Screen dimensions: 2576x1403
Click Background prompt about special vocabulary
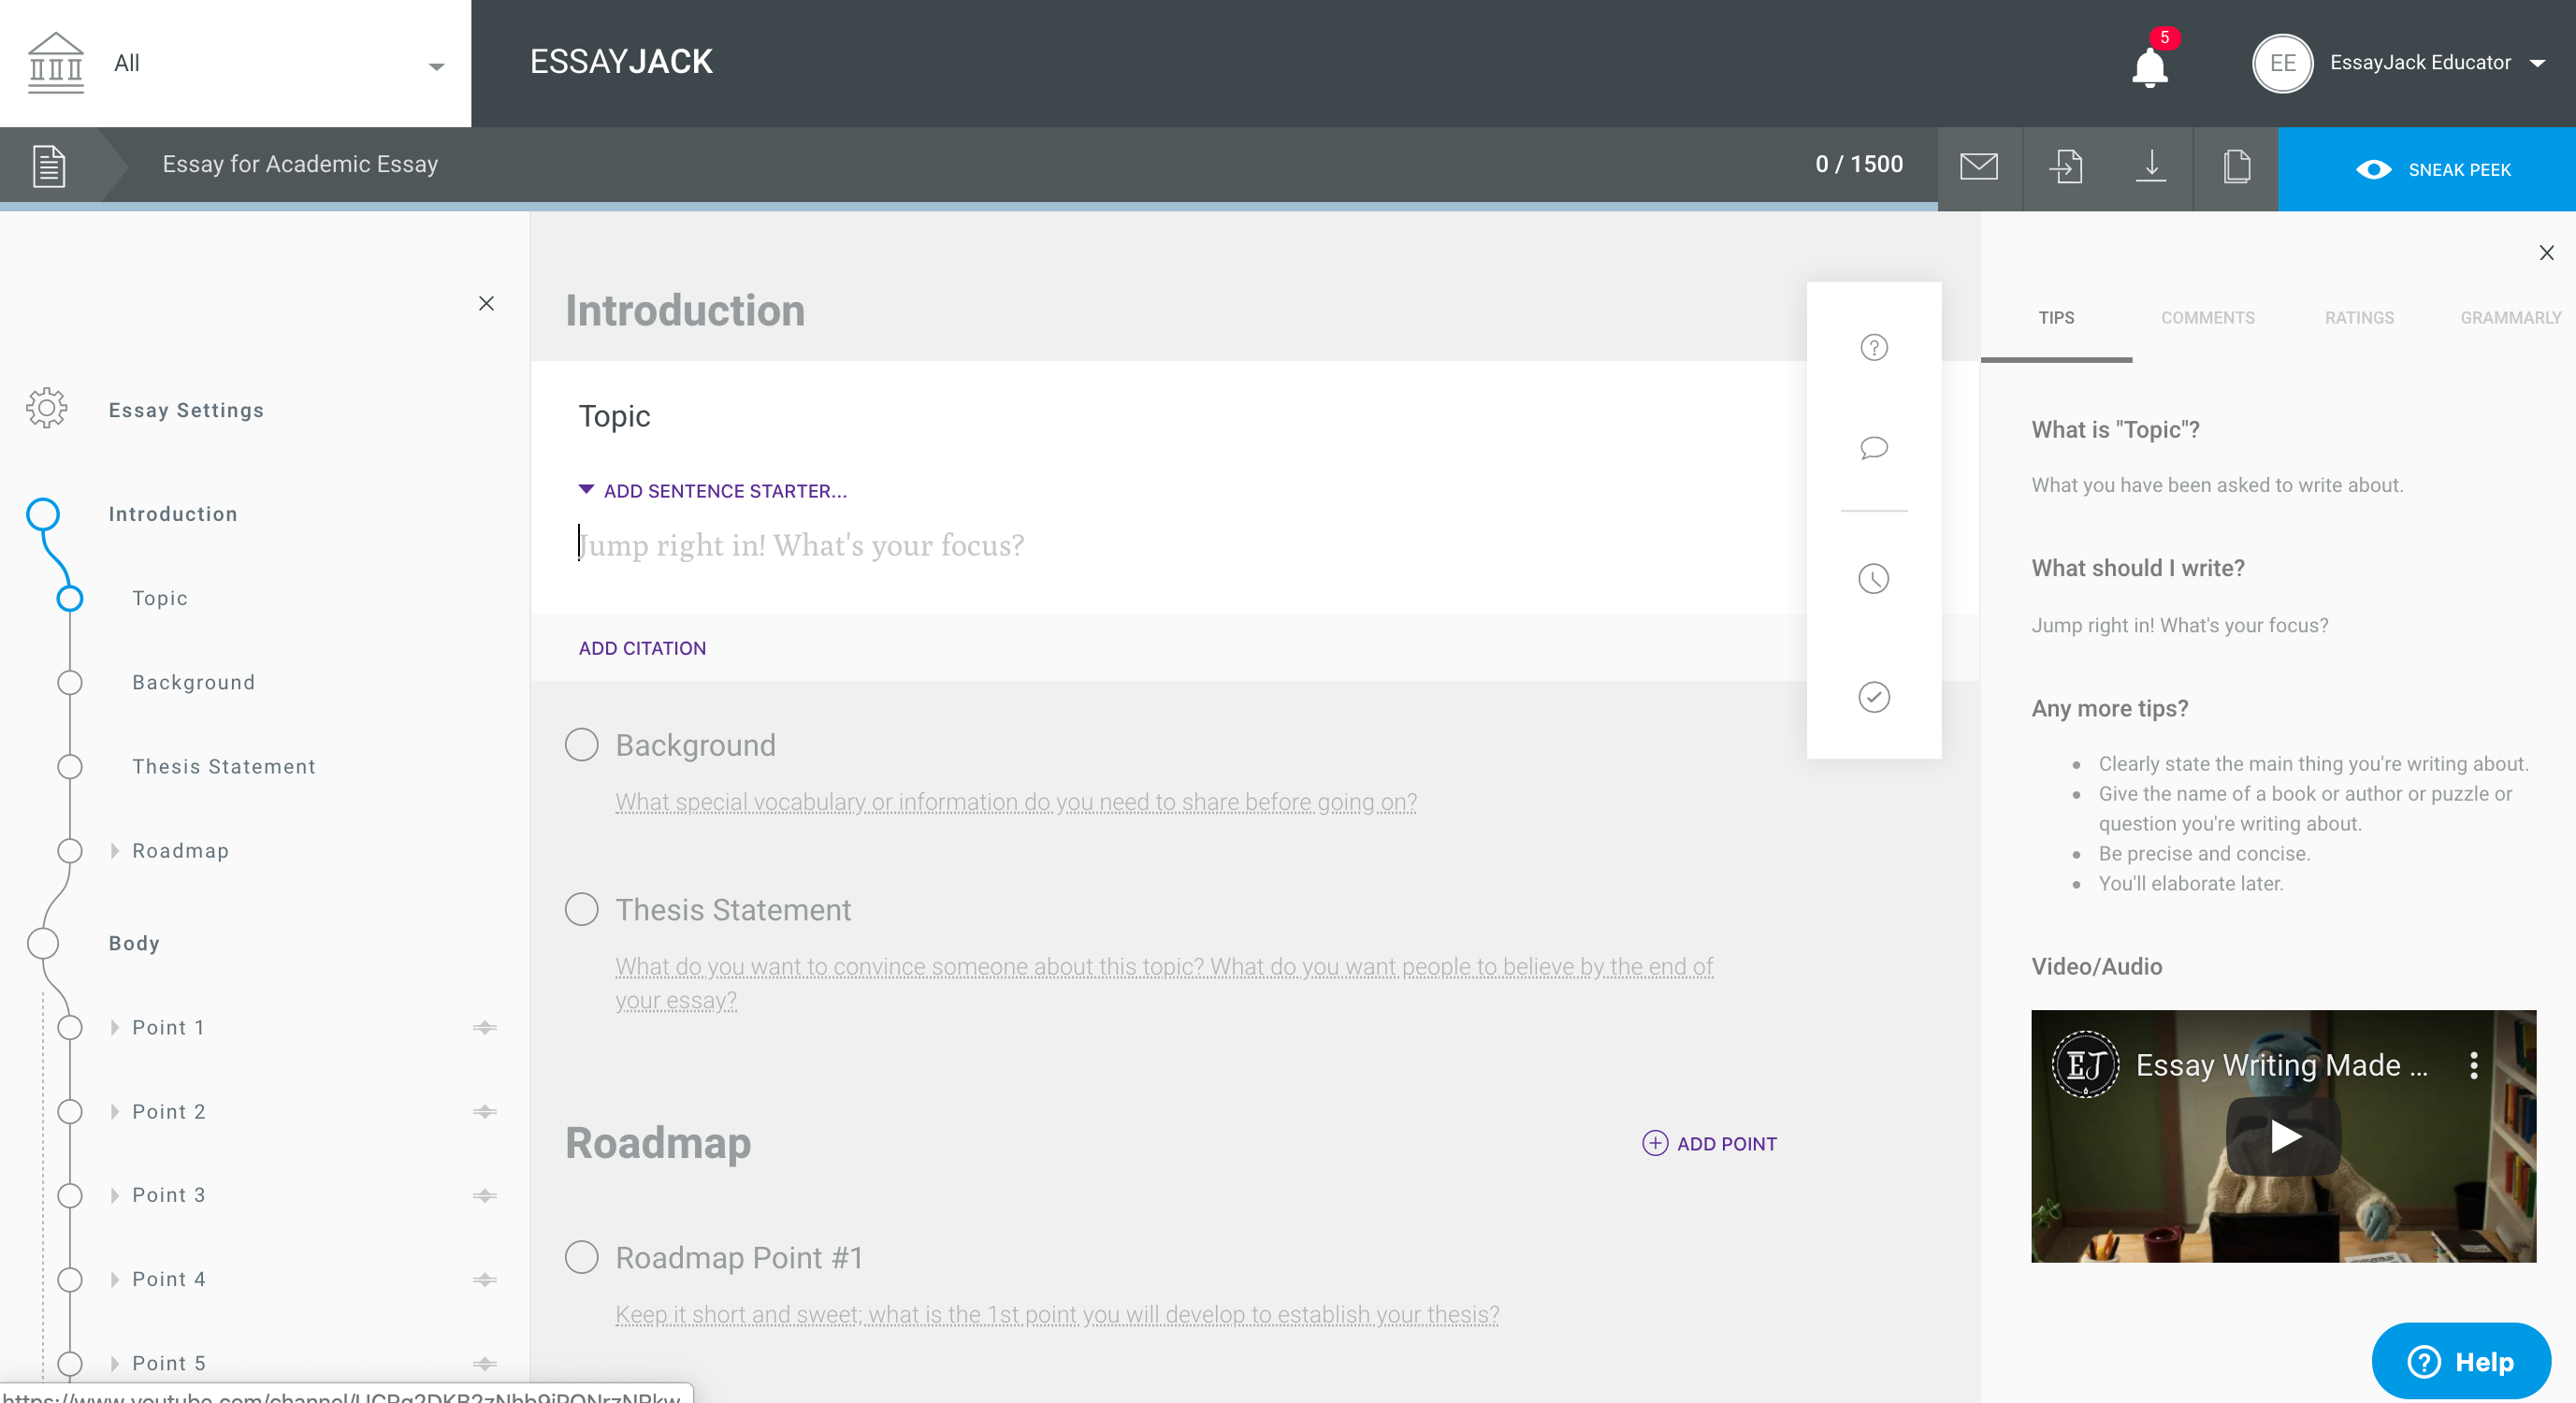point(1016,802)
